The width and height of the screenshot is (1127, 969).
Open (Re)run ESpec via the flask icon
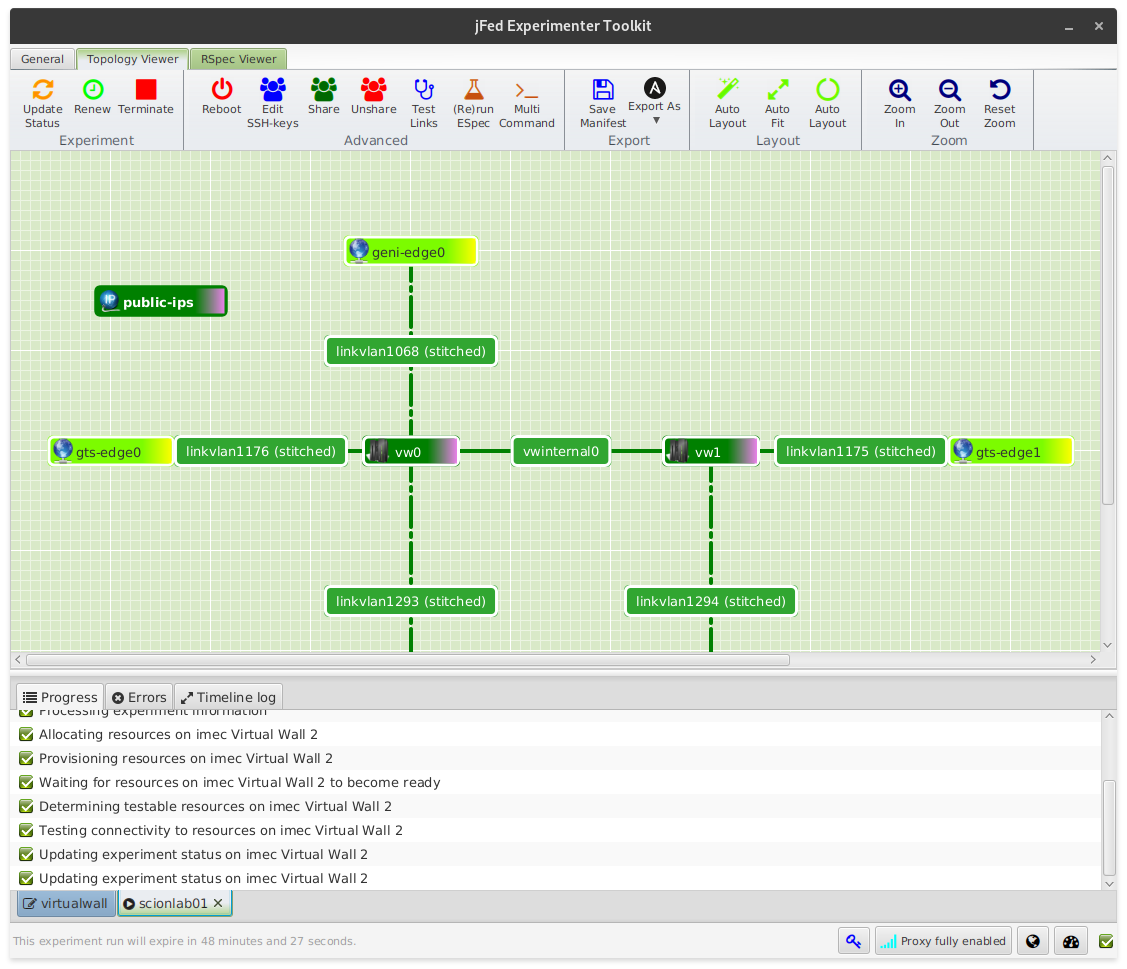473,90
